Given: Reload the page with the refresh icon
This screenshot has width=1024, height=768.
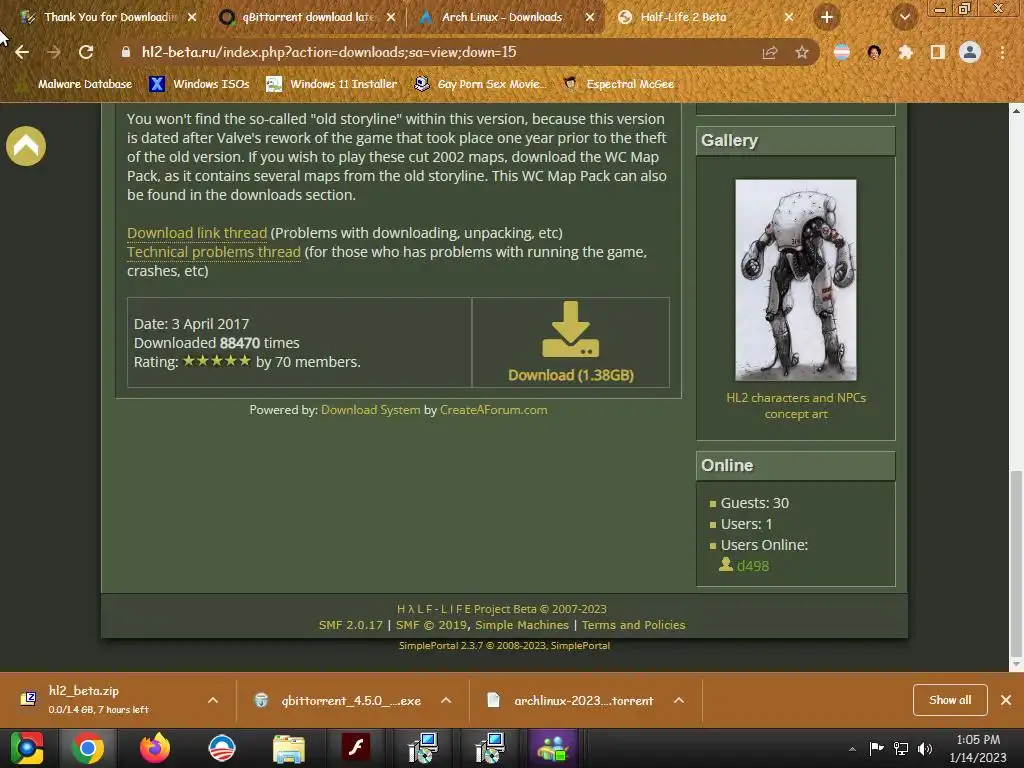Looking at the screenshot, I should (x=86, y=52).
